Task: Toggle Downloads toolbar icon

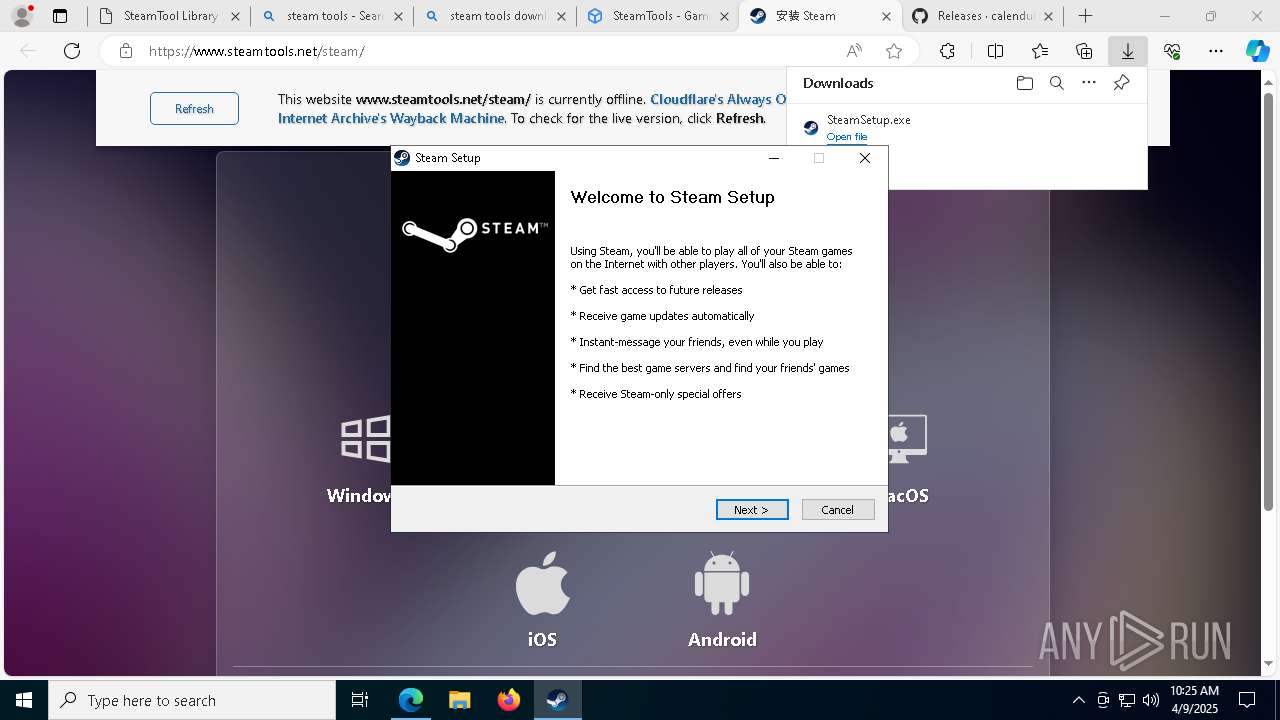Action: 1127,51
